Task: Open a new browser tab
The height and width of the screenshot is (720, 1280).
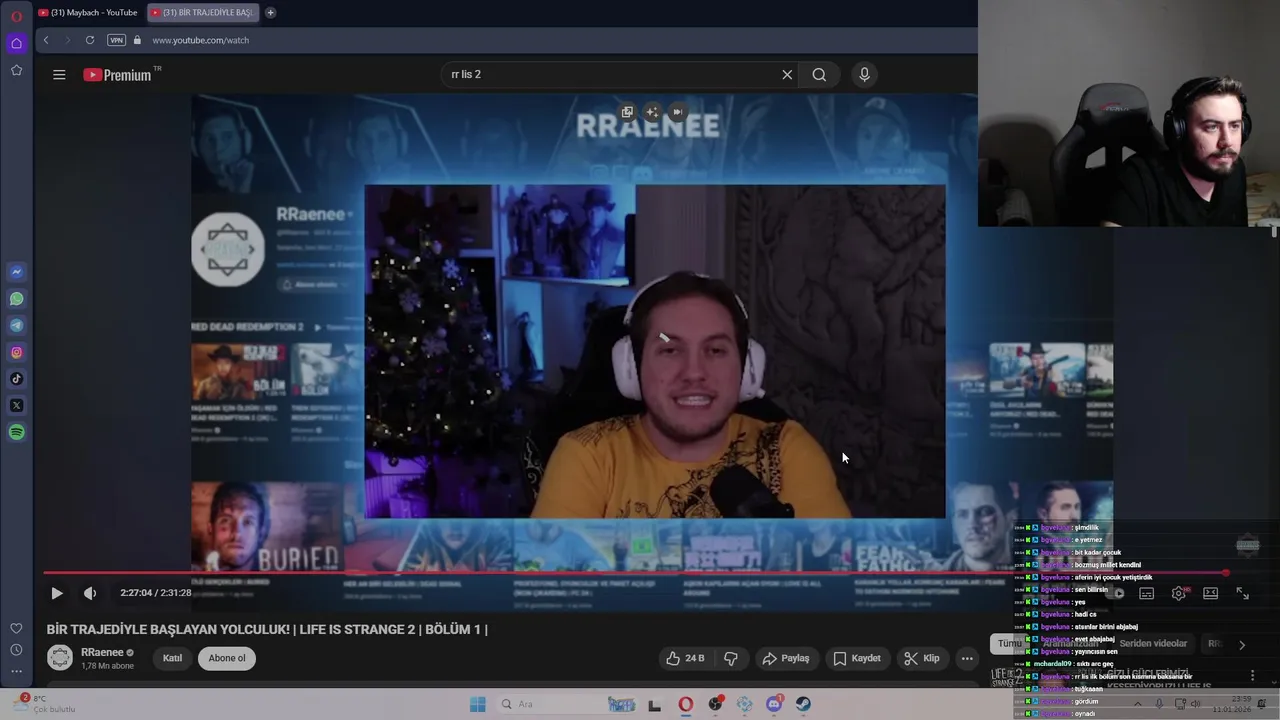Action: (270, 12)
